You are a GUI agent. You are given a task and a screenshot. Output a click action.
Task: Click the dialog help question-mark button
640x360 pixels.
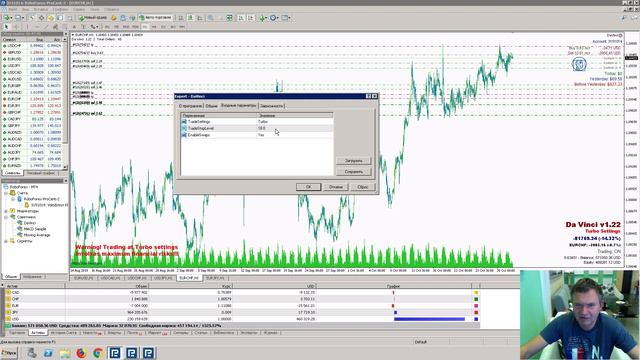[368, 96]
